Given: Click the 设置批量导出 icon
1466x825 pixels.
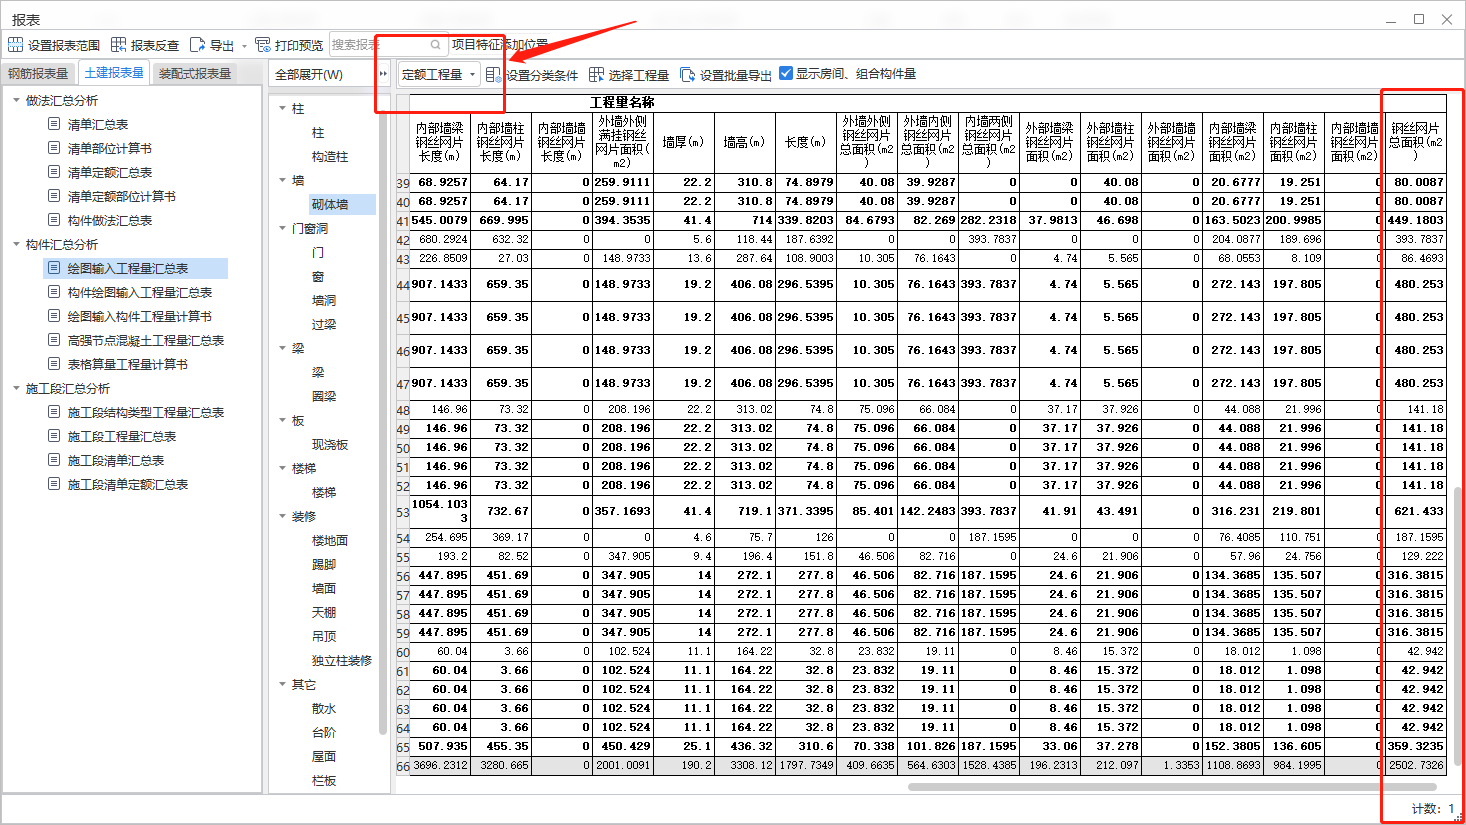Looking at the screenshot, I should pyautogui.click(x=687, y=75).
